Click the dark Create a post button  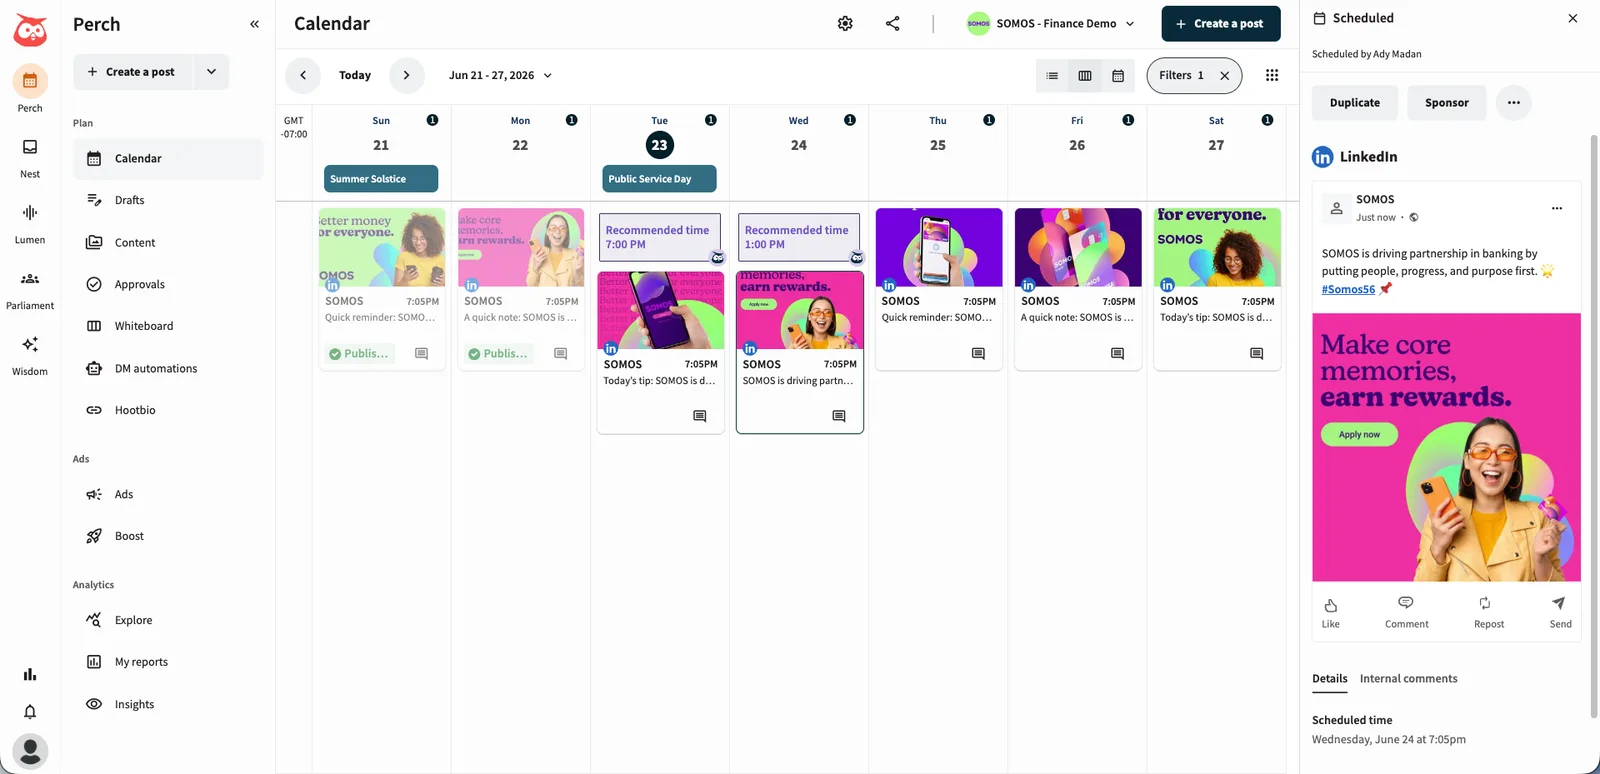pos(1221,24)
